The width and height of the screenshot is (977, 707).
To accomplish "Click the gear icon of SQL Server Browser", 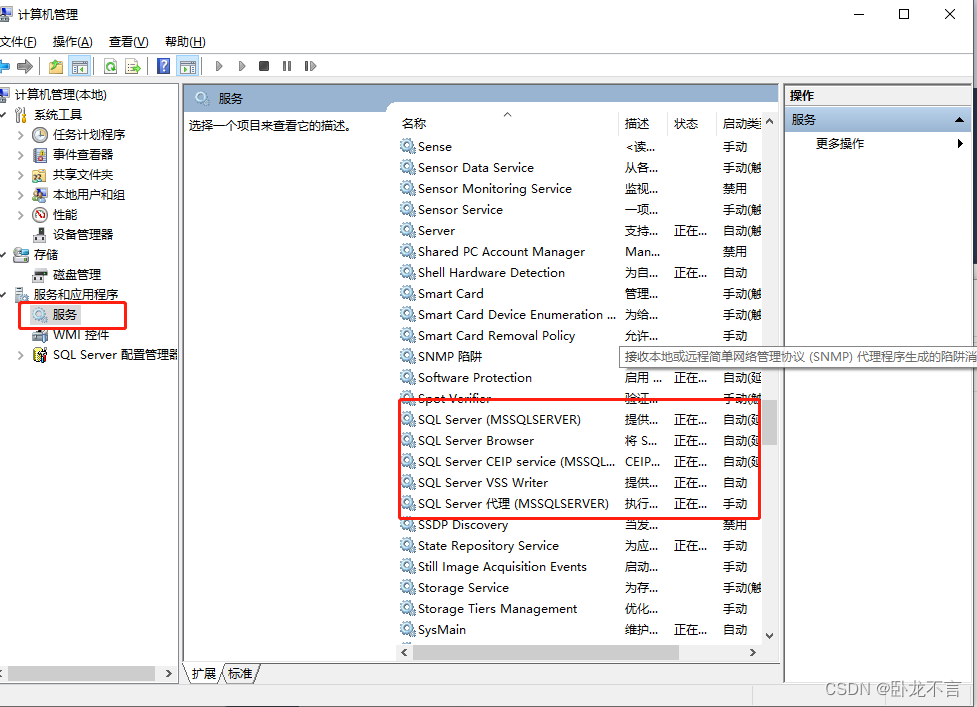I will click(x=407, y=440).
